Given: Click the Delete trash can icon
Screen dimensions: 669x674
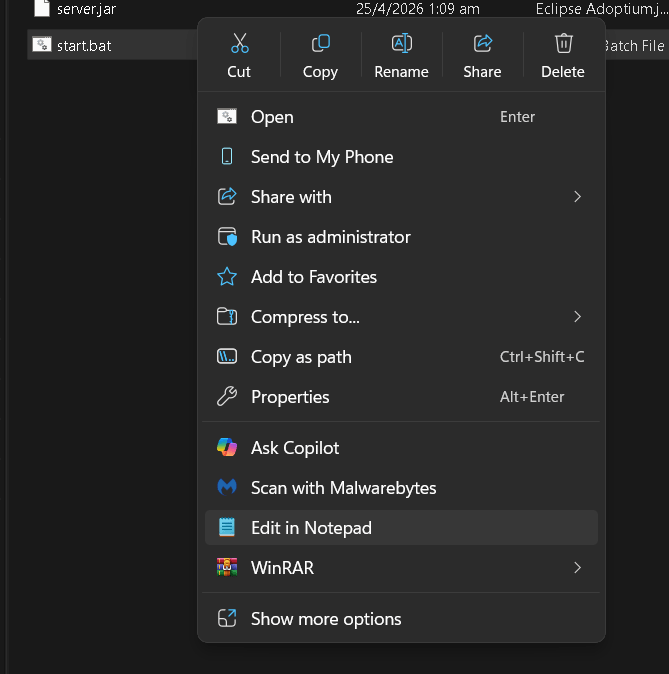Looking at the screenshot, I should click(564, 43).
